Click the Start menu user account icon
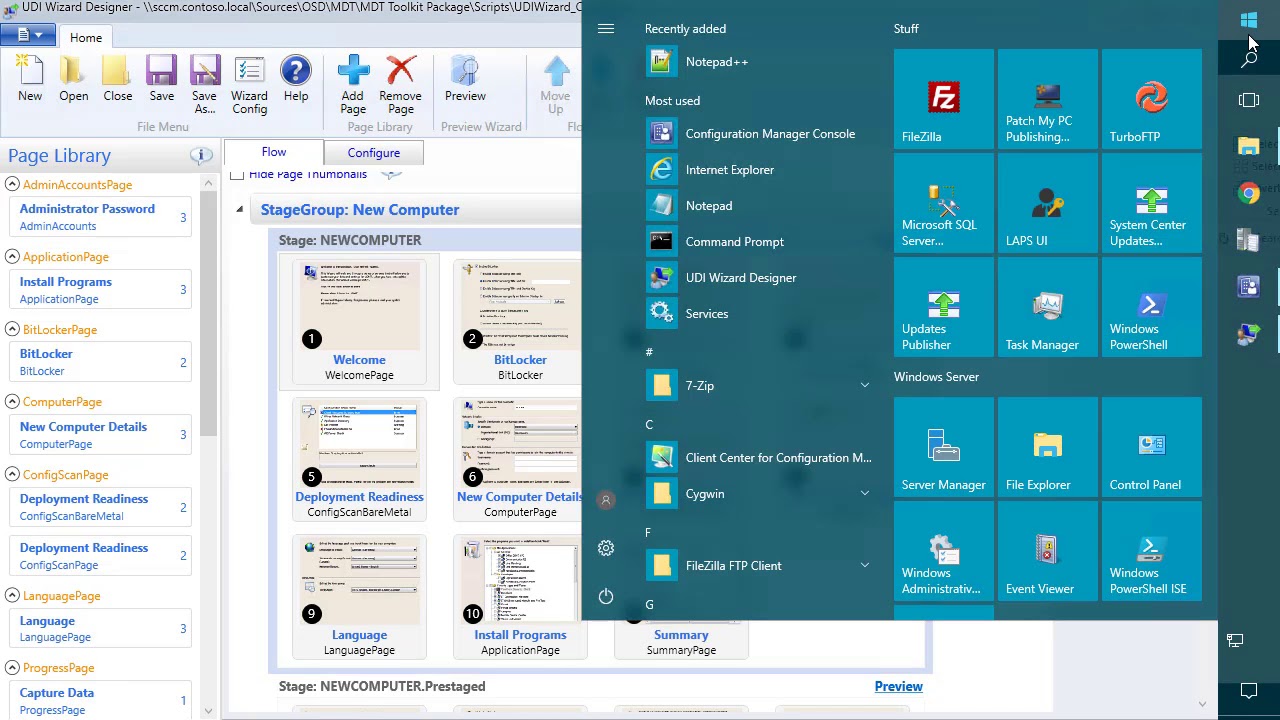Viewport: 1280px width, 720px height. tap(606, 500)
